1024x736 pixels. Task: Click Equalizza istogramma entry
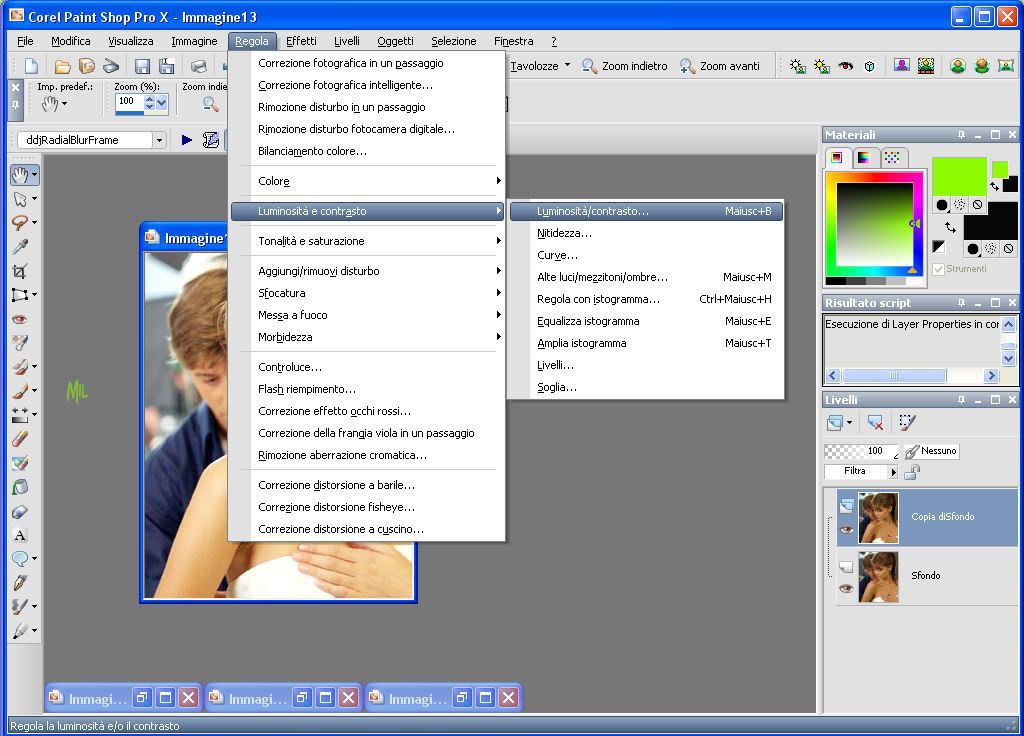646,321
